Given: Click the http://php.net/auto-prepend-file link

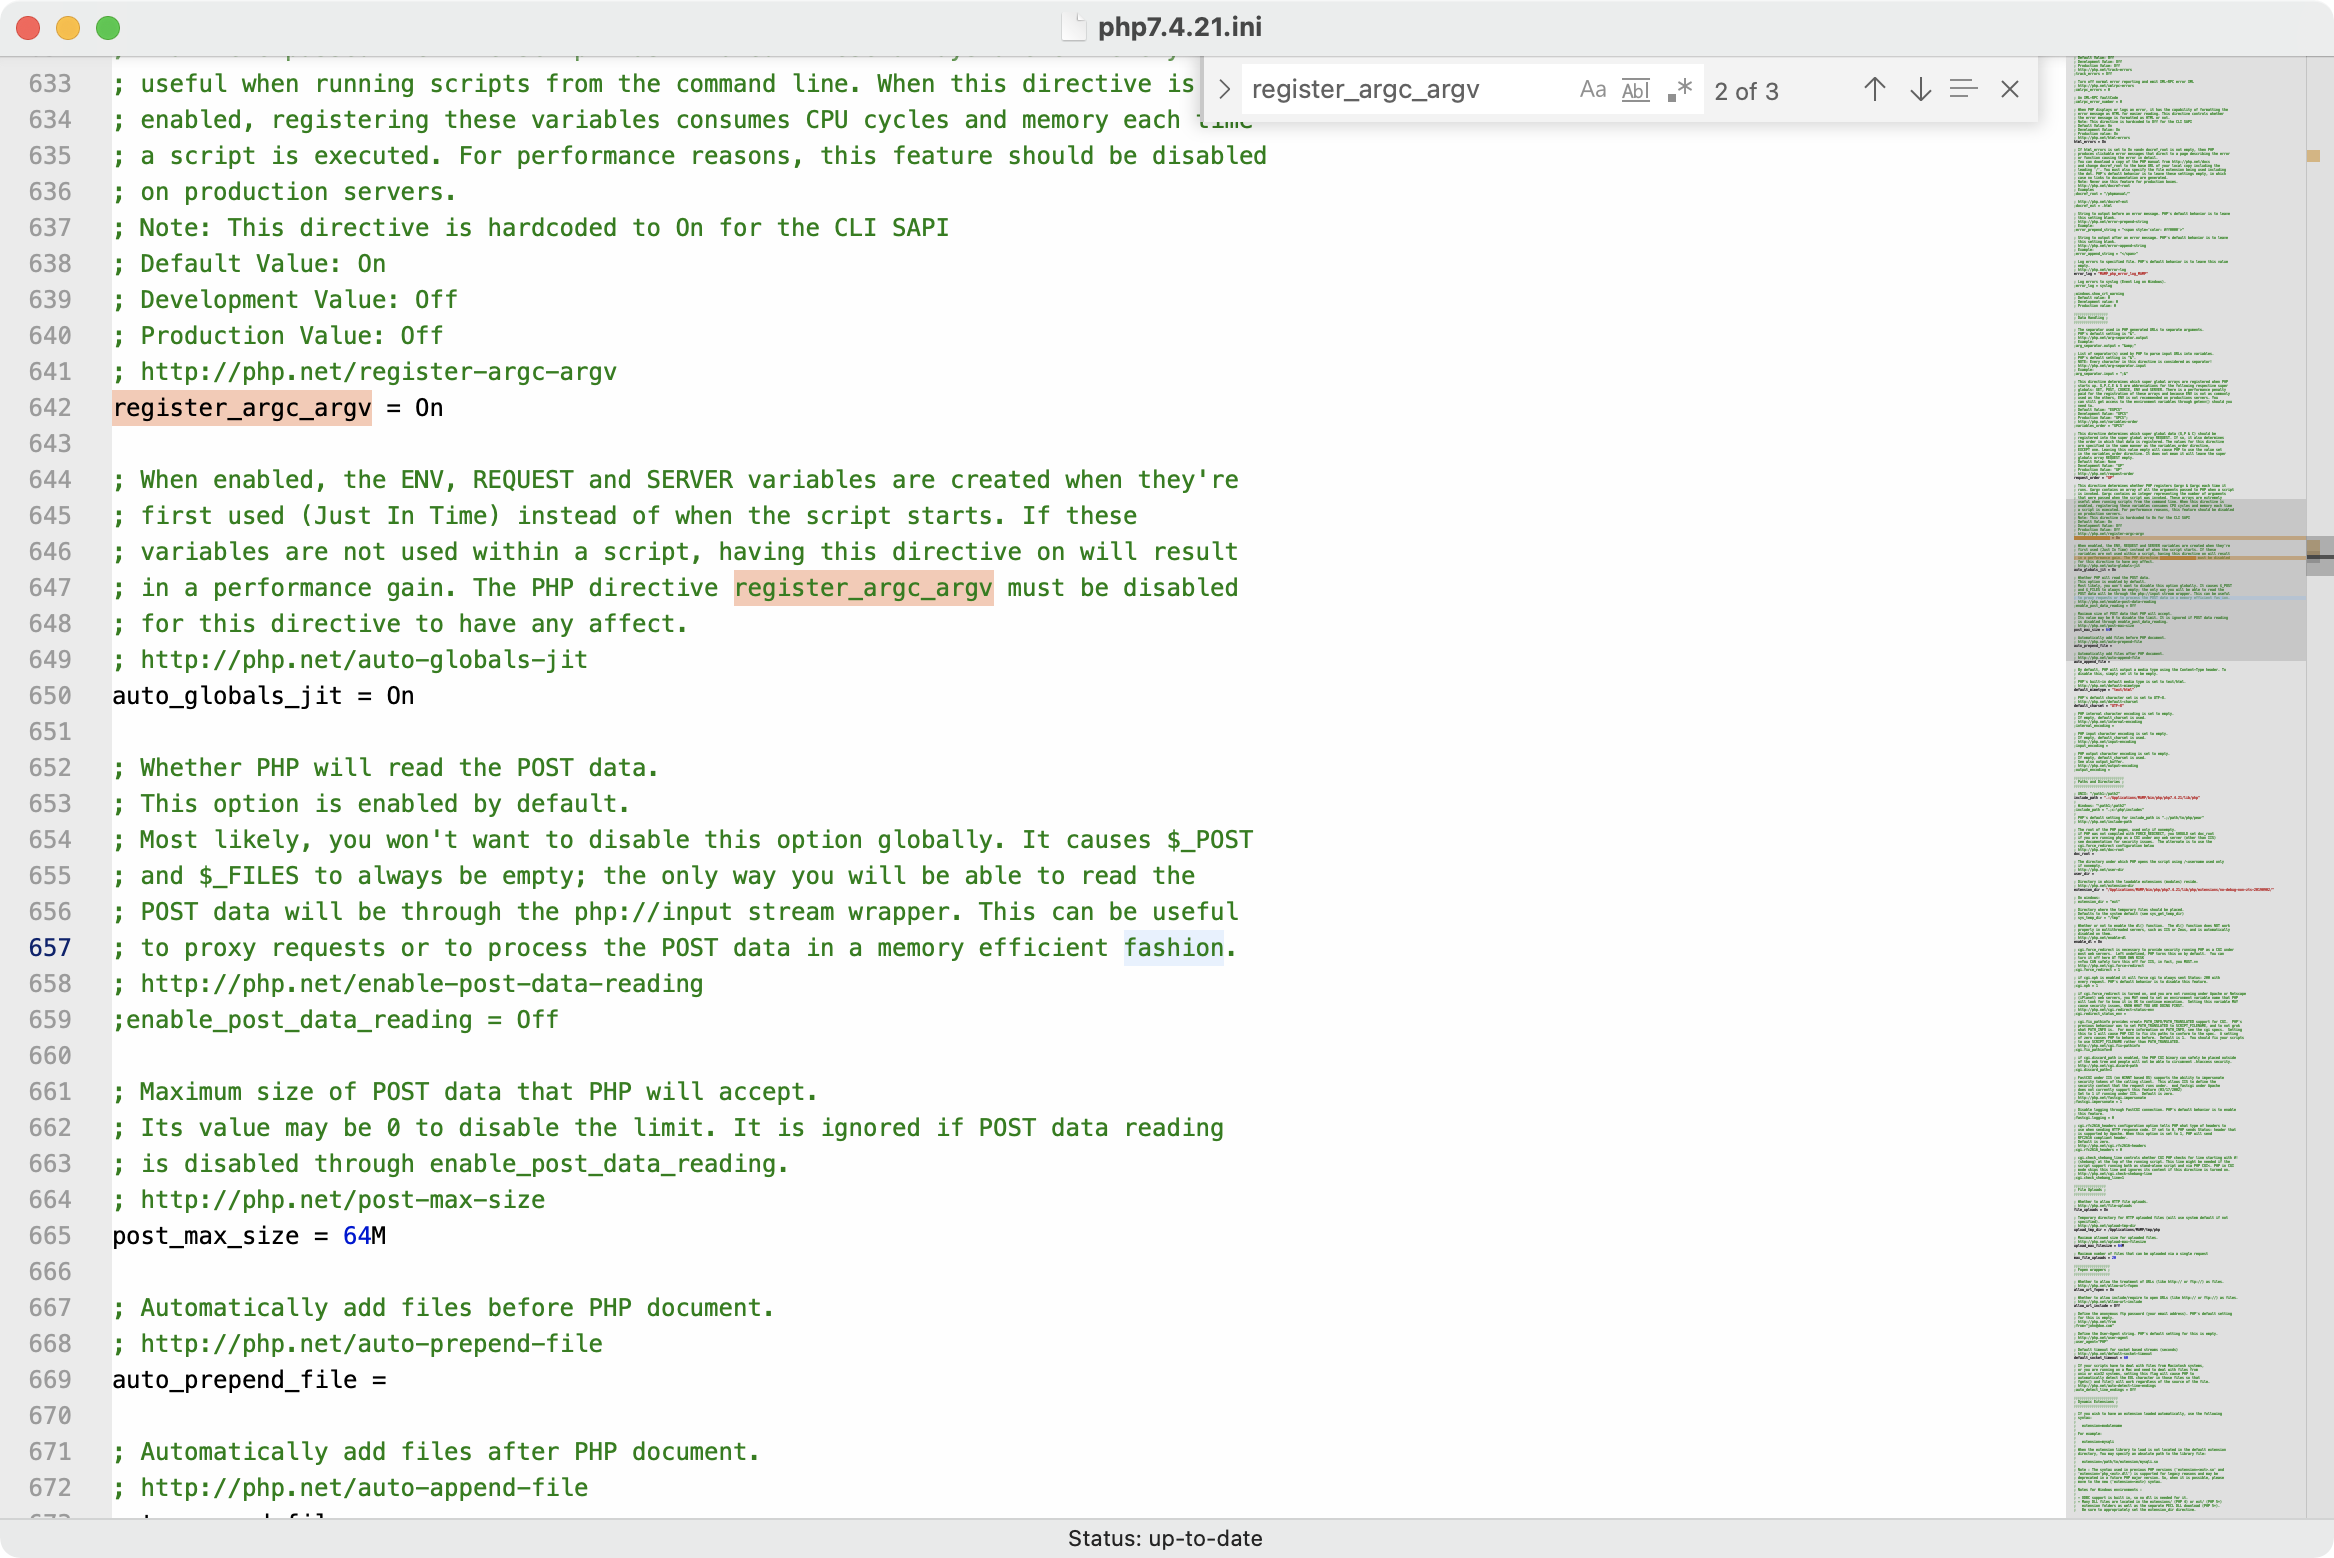Looking at the screenshot, I should 372,1344.
